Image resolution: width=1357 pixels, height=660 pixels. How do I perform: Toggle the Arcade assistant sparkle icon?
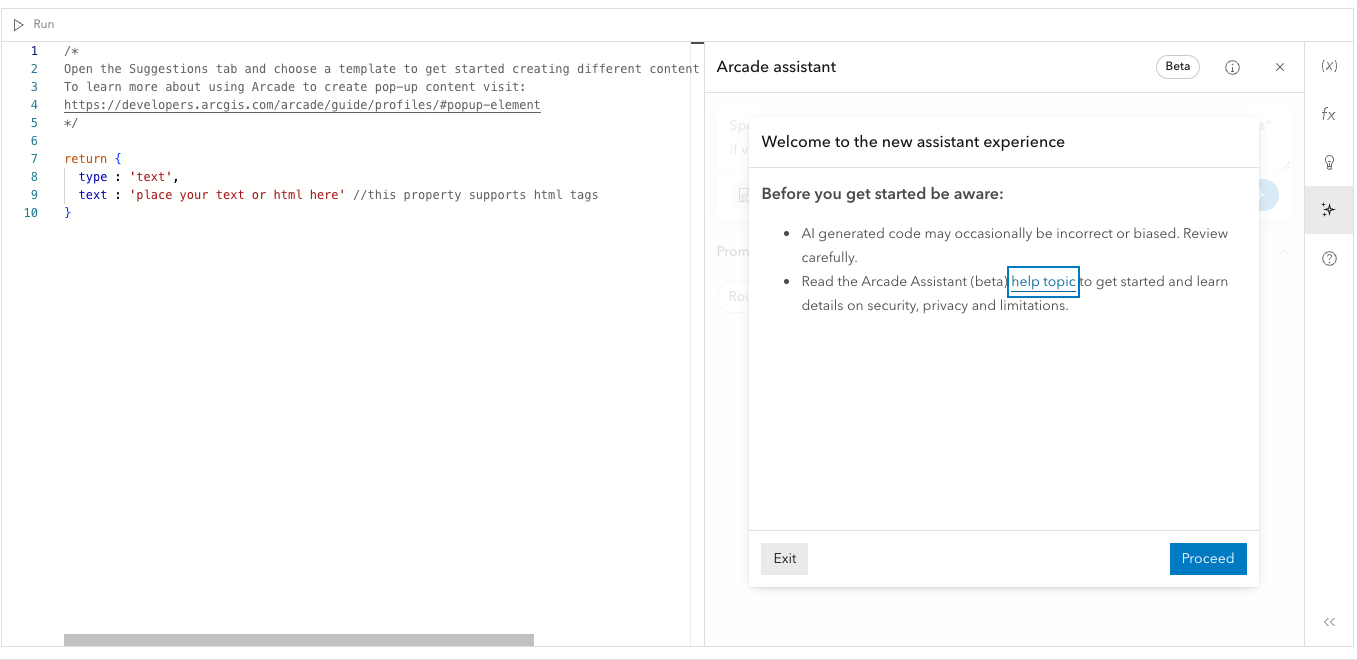(x=1329, y=210)
